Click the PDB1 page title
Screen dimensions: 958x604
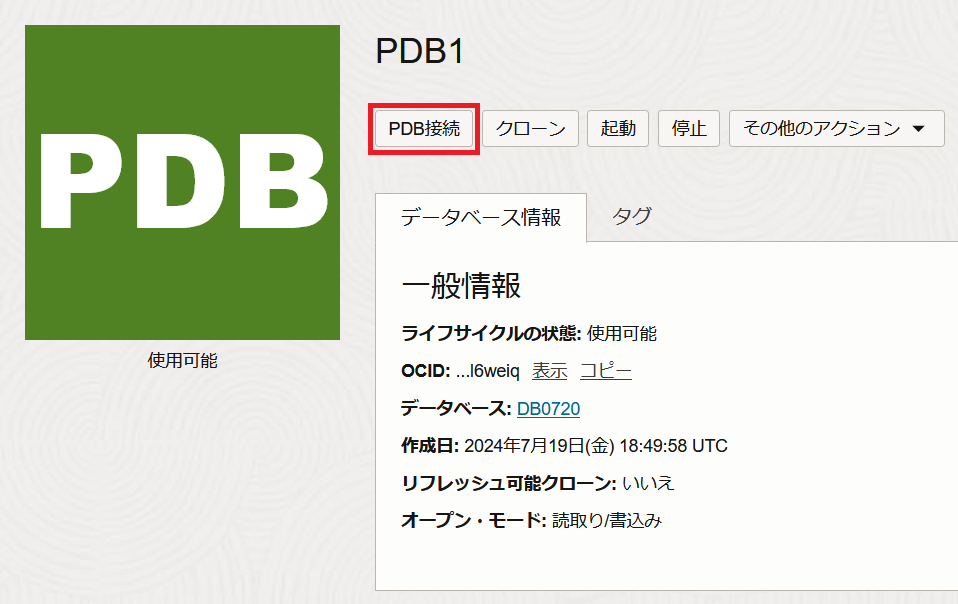tap(420, 52)
